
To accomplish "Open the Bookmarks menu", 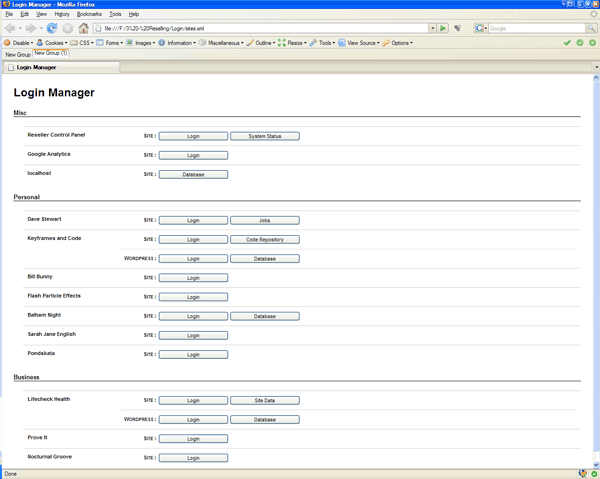I will click(x=89, y=14).
